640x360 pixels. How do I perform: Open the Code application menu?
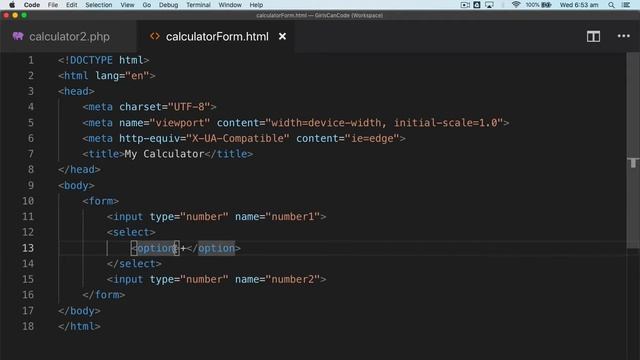(32, 5)
